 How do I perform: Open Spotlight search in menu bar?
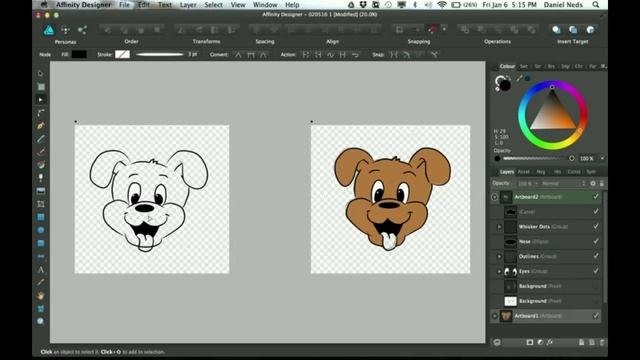pos(596,5)
